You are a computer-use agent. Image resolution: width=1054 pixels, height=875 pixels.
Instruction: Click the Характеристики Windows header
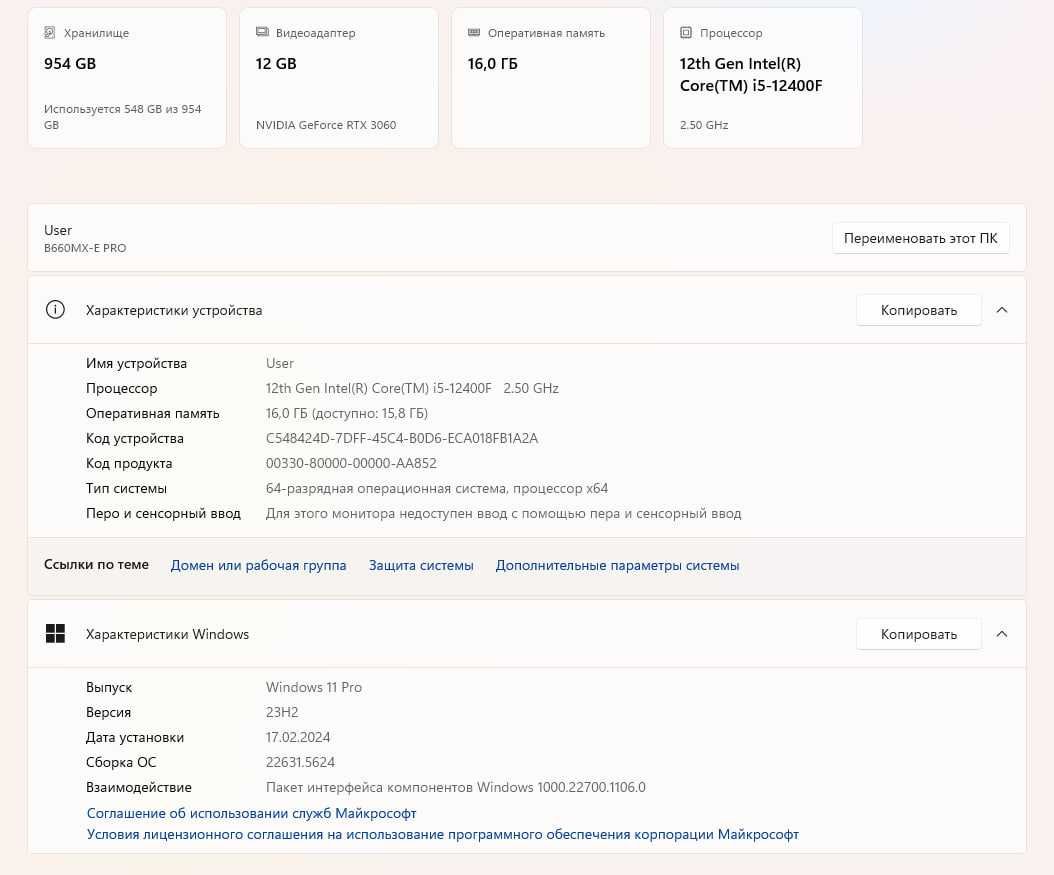527,634
